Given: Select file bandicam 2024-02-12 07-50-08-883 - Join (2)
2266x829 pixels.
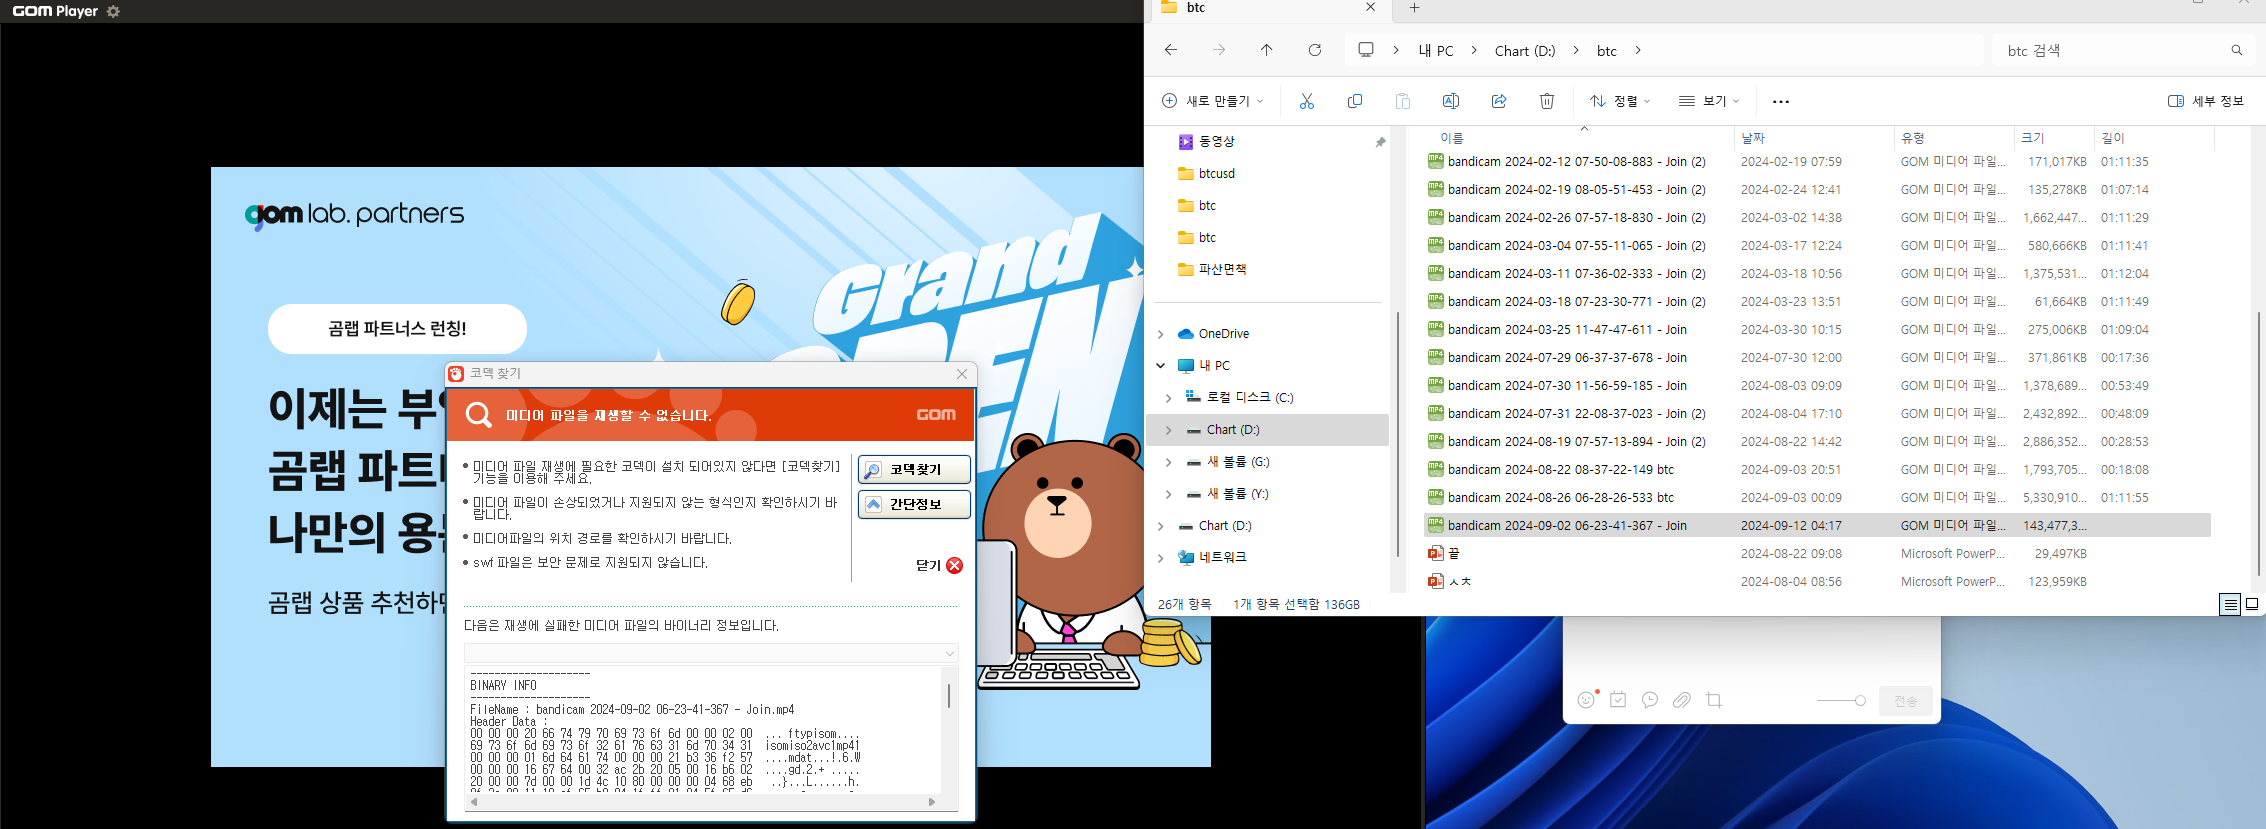Looking at the screenshot, I should [1577, 162].
